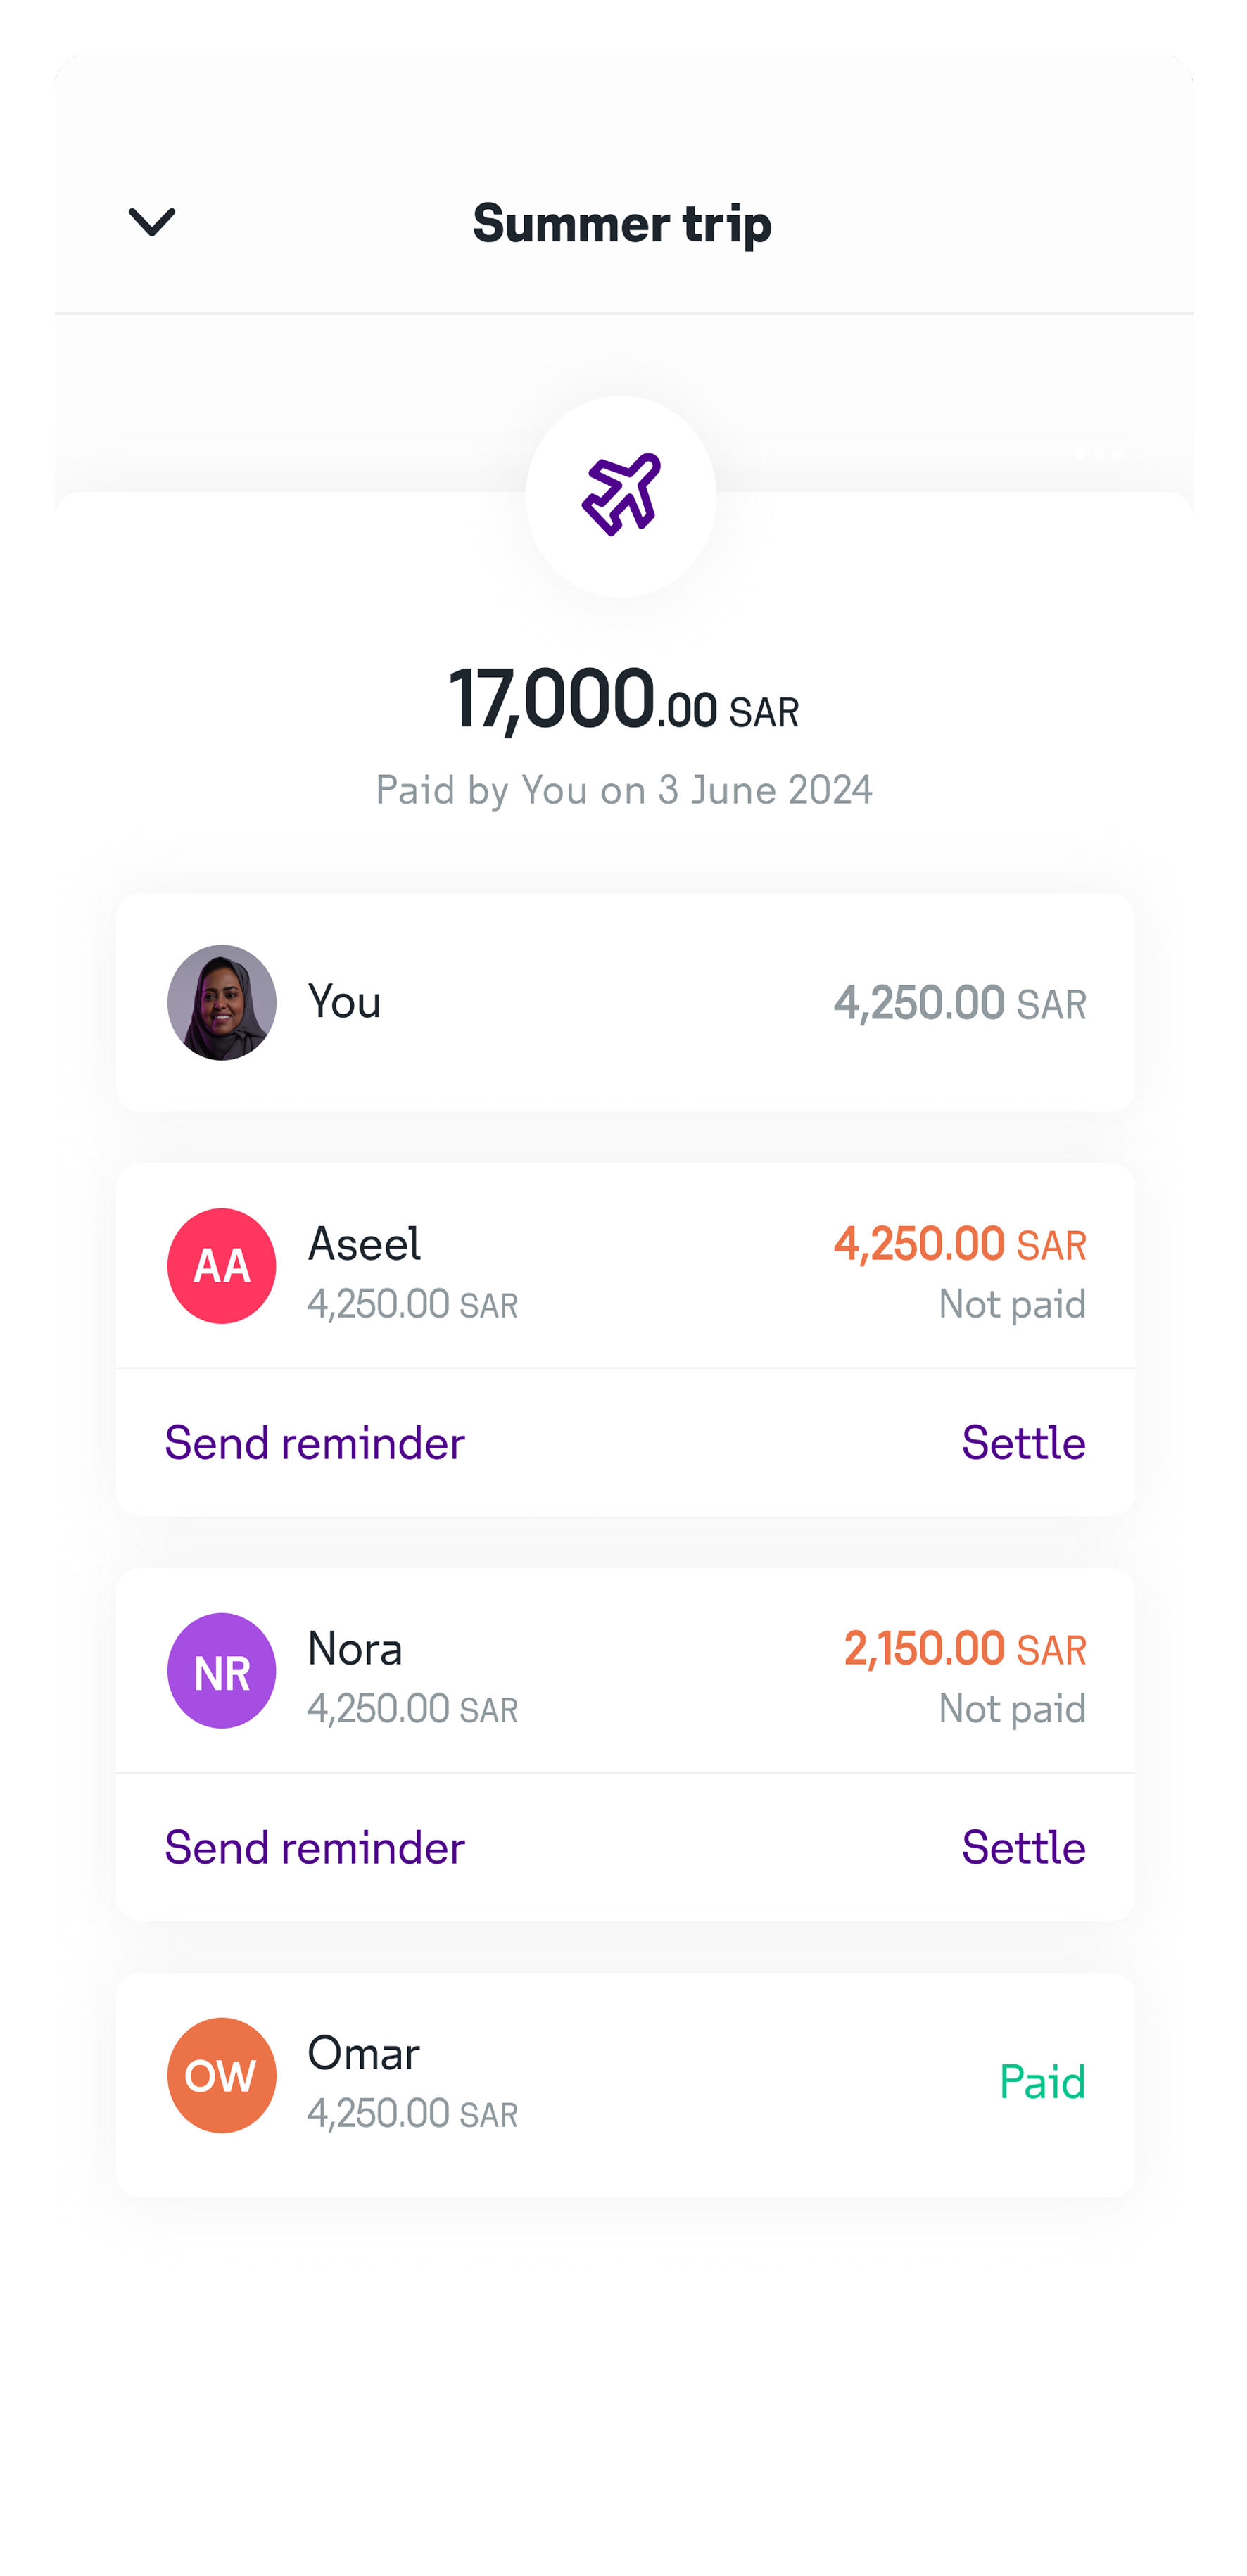1247x2576 pixels.
Task: Settle Nora's unpaid share
Action: (x=1023, y=1848)
